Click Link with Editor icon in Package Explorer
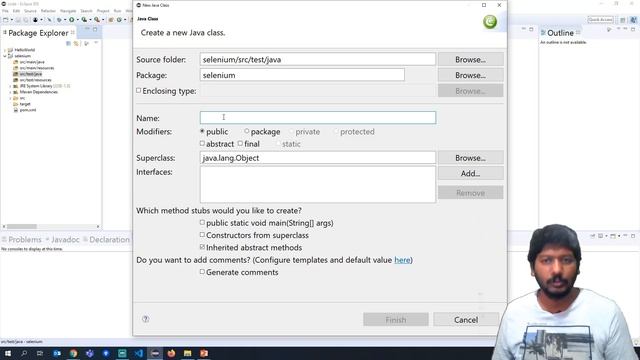640x360 pixels. click(76, 43)
